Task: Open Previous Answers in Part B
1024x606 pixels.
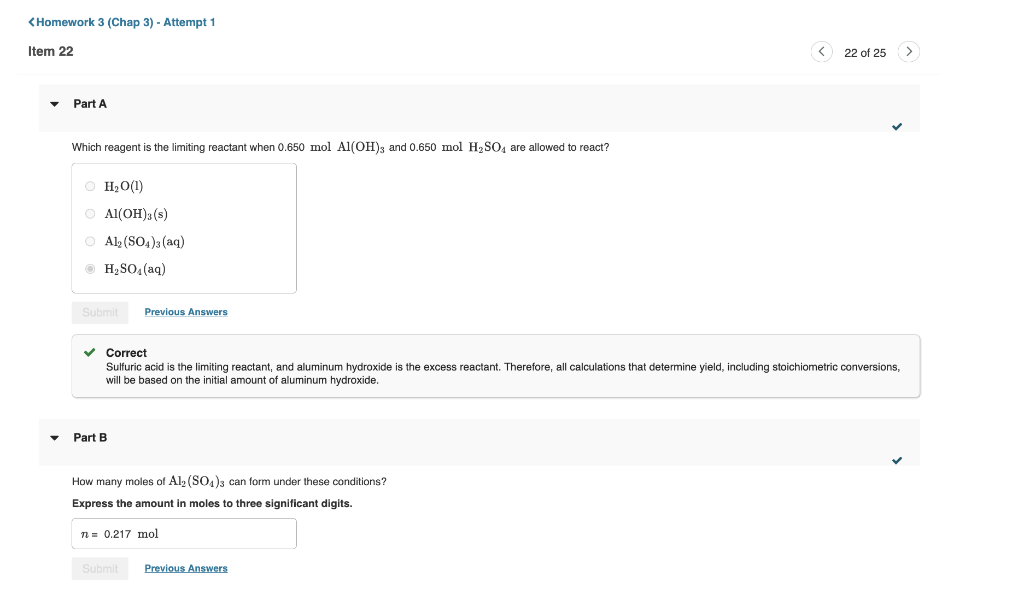Action: coord(185,568)
